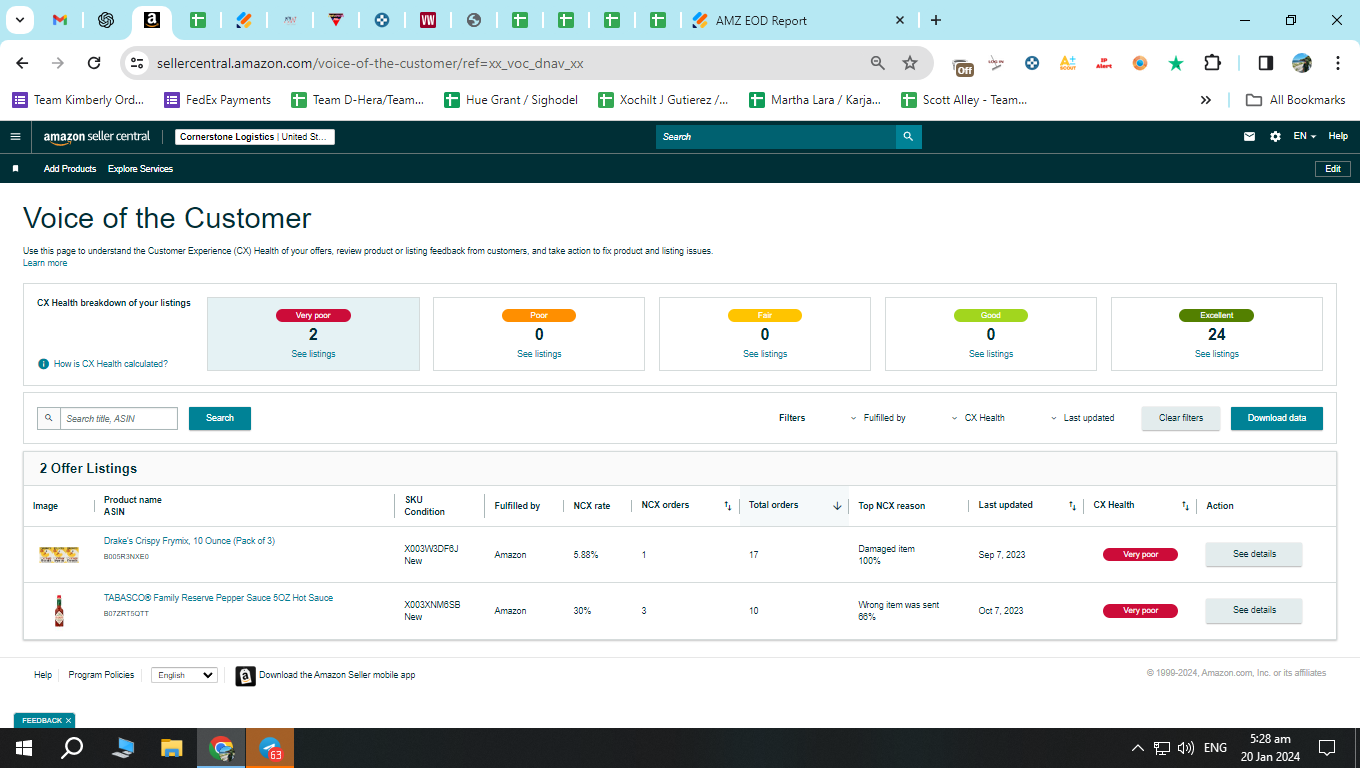Open a new tab with the plus icon
Screen dimensions: 1360x768
[936, 20]
